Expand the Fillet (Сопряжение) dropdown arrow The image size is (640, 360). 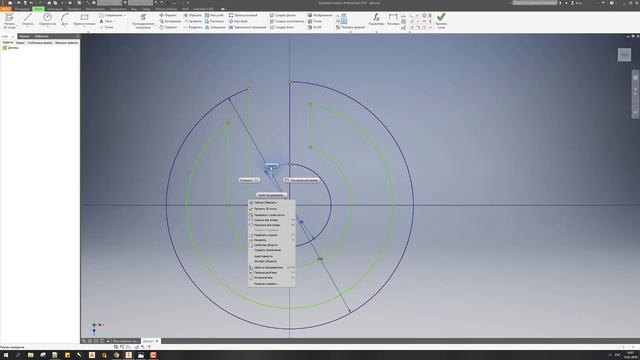(x=124, y=15)
